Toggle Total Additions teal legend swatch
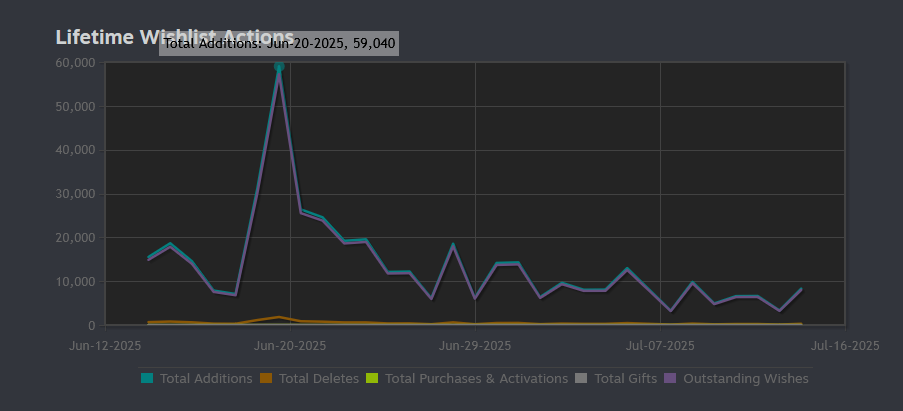Viewport: 903px width, 411px height. point(147,378)
